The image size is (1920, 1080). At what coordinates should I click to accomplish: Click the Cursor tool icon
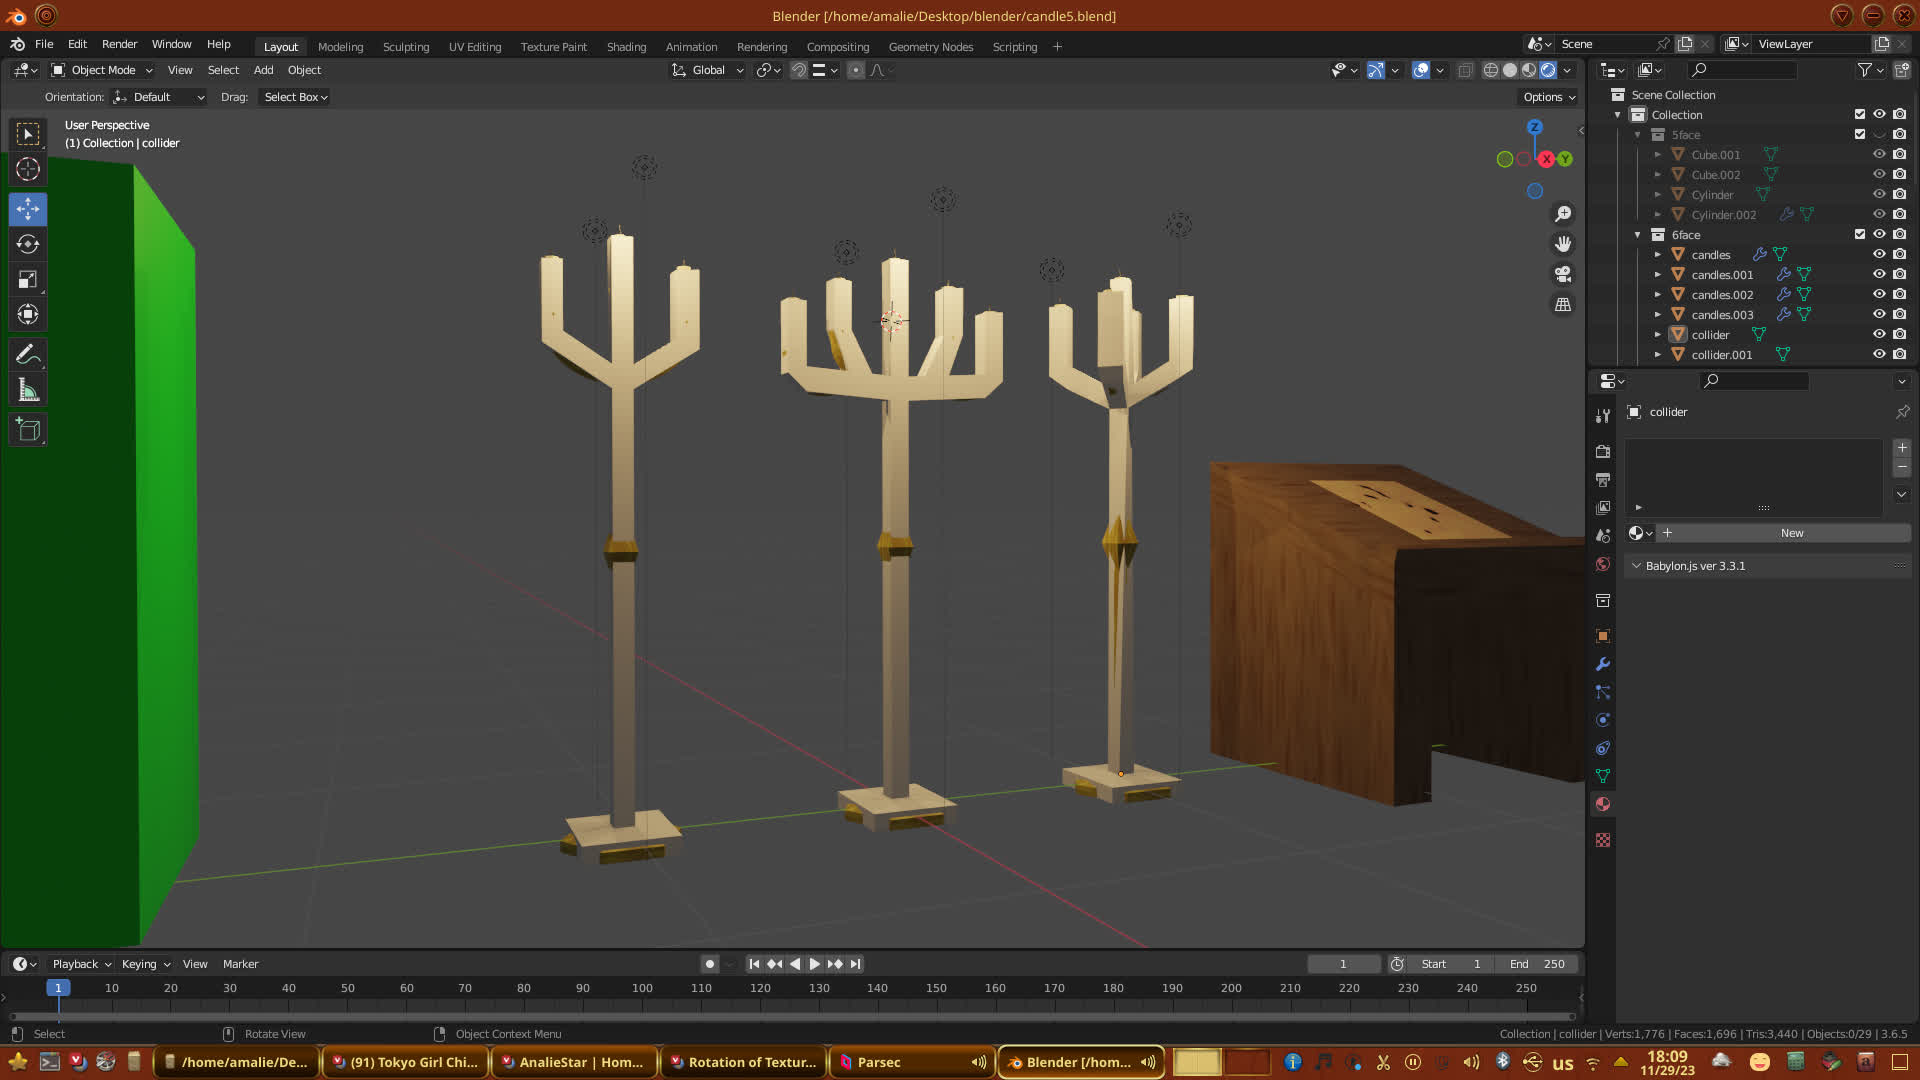coord(28,169)
